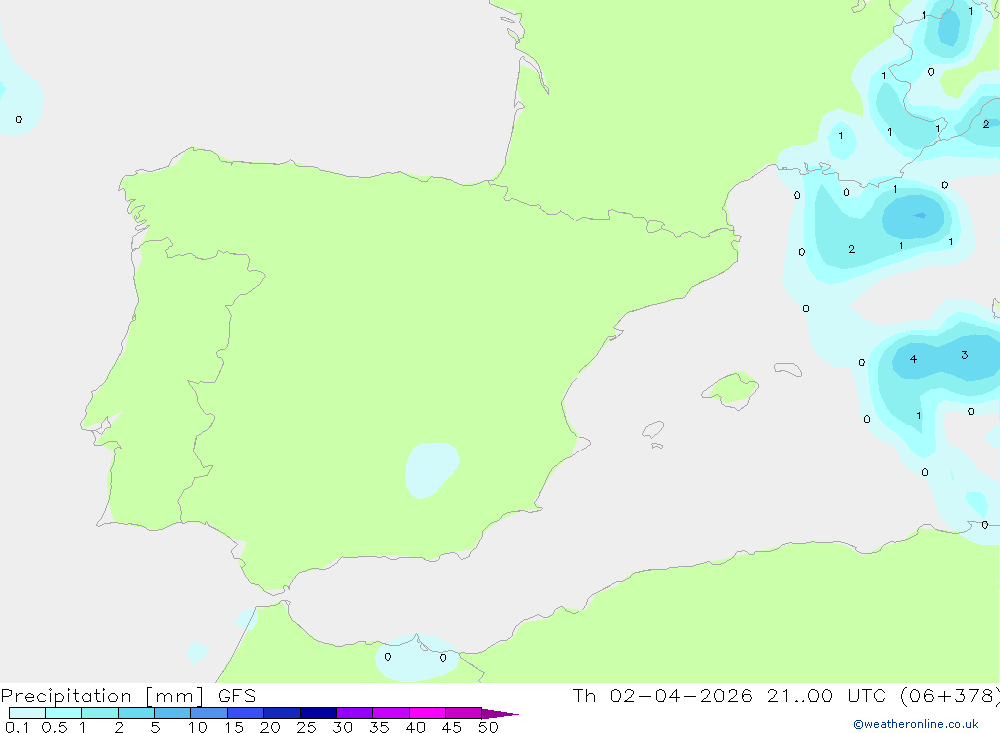Click the '50' legend scale label
This screenshot has width=1000, height=733.
point(488,727)
